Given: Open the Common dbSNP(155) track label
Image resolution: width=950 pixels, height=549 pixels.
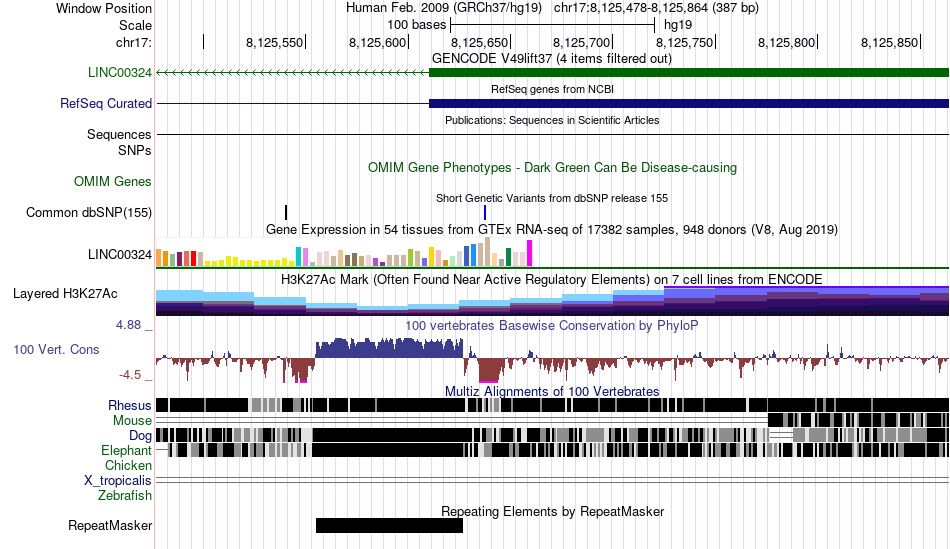Looking at the screenshot, I should pos(89,213).
